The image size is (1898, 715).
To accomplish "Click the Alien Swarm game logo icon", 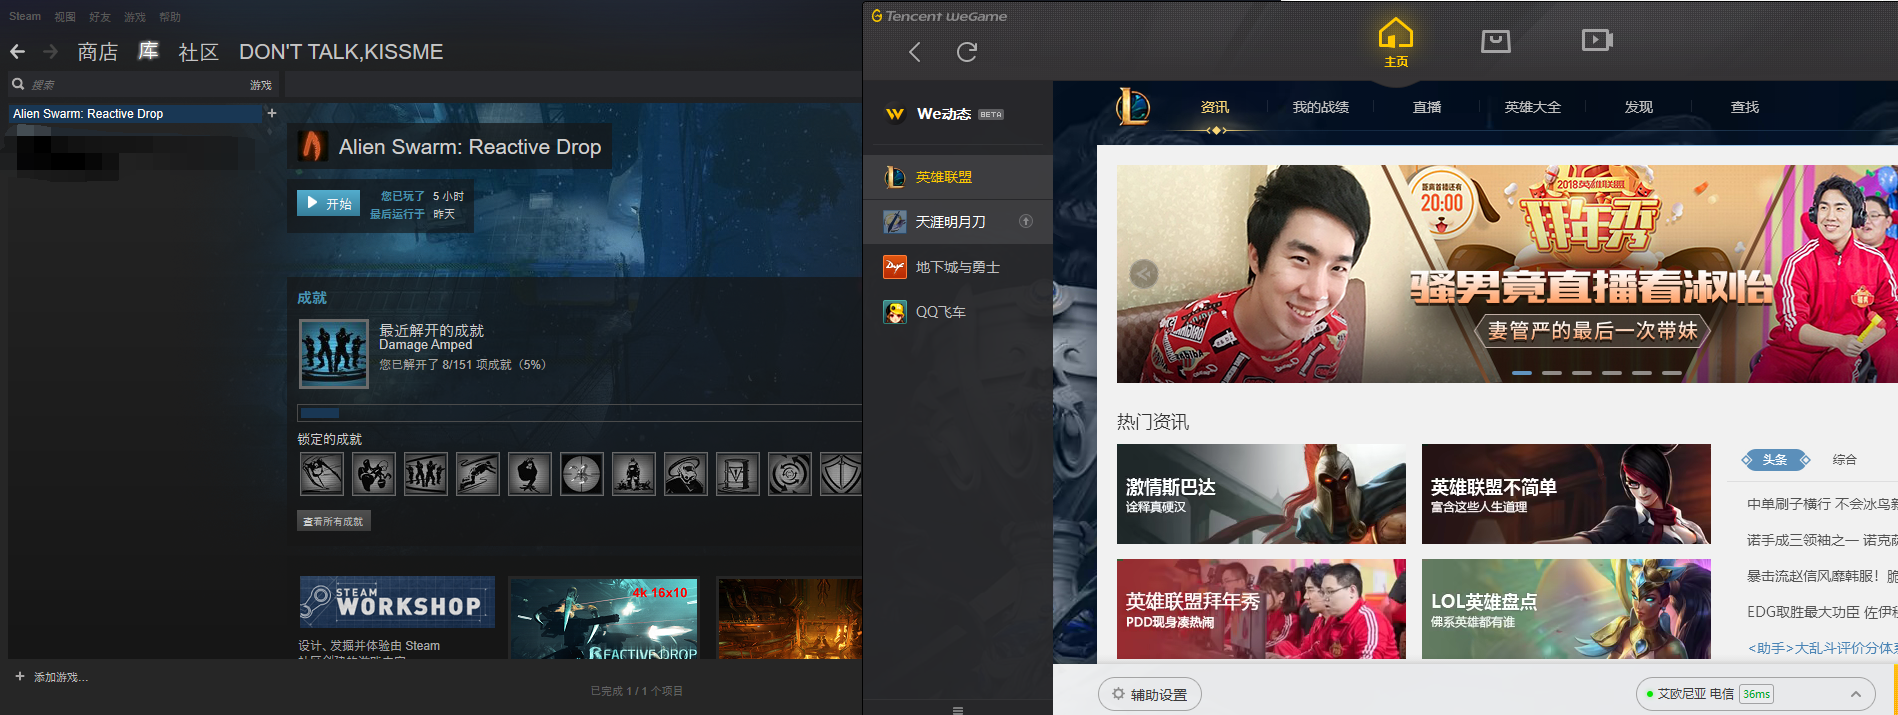I will click(312, 146).
